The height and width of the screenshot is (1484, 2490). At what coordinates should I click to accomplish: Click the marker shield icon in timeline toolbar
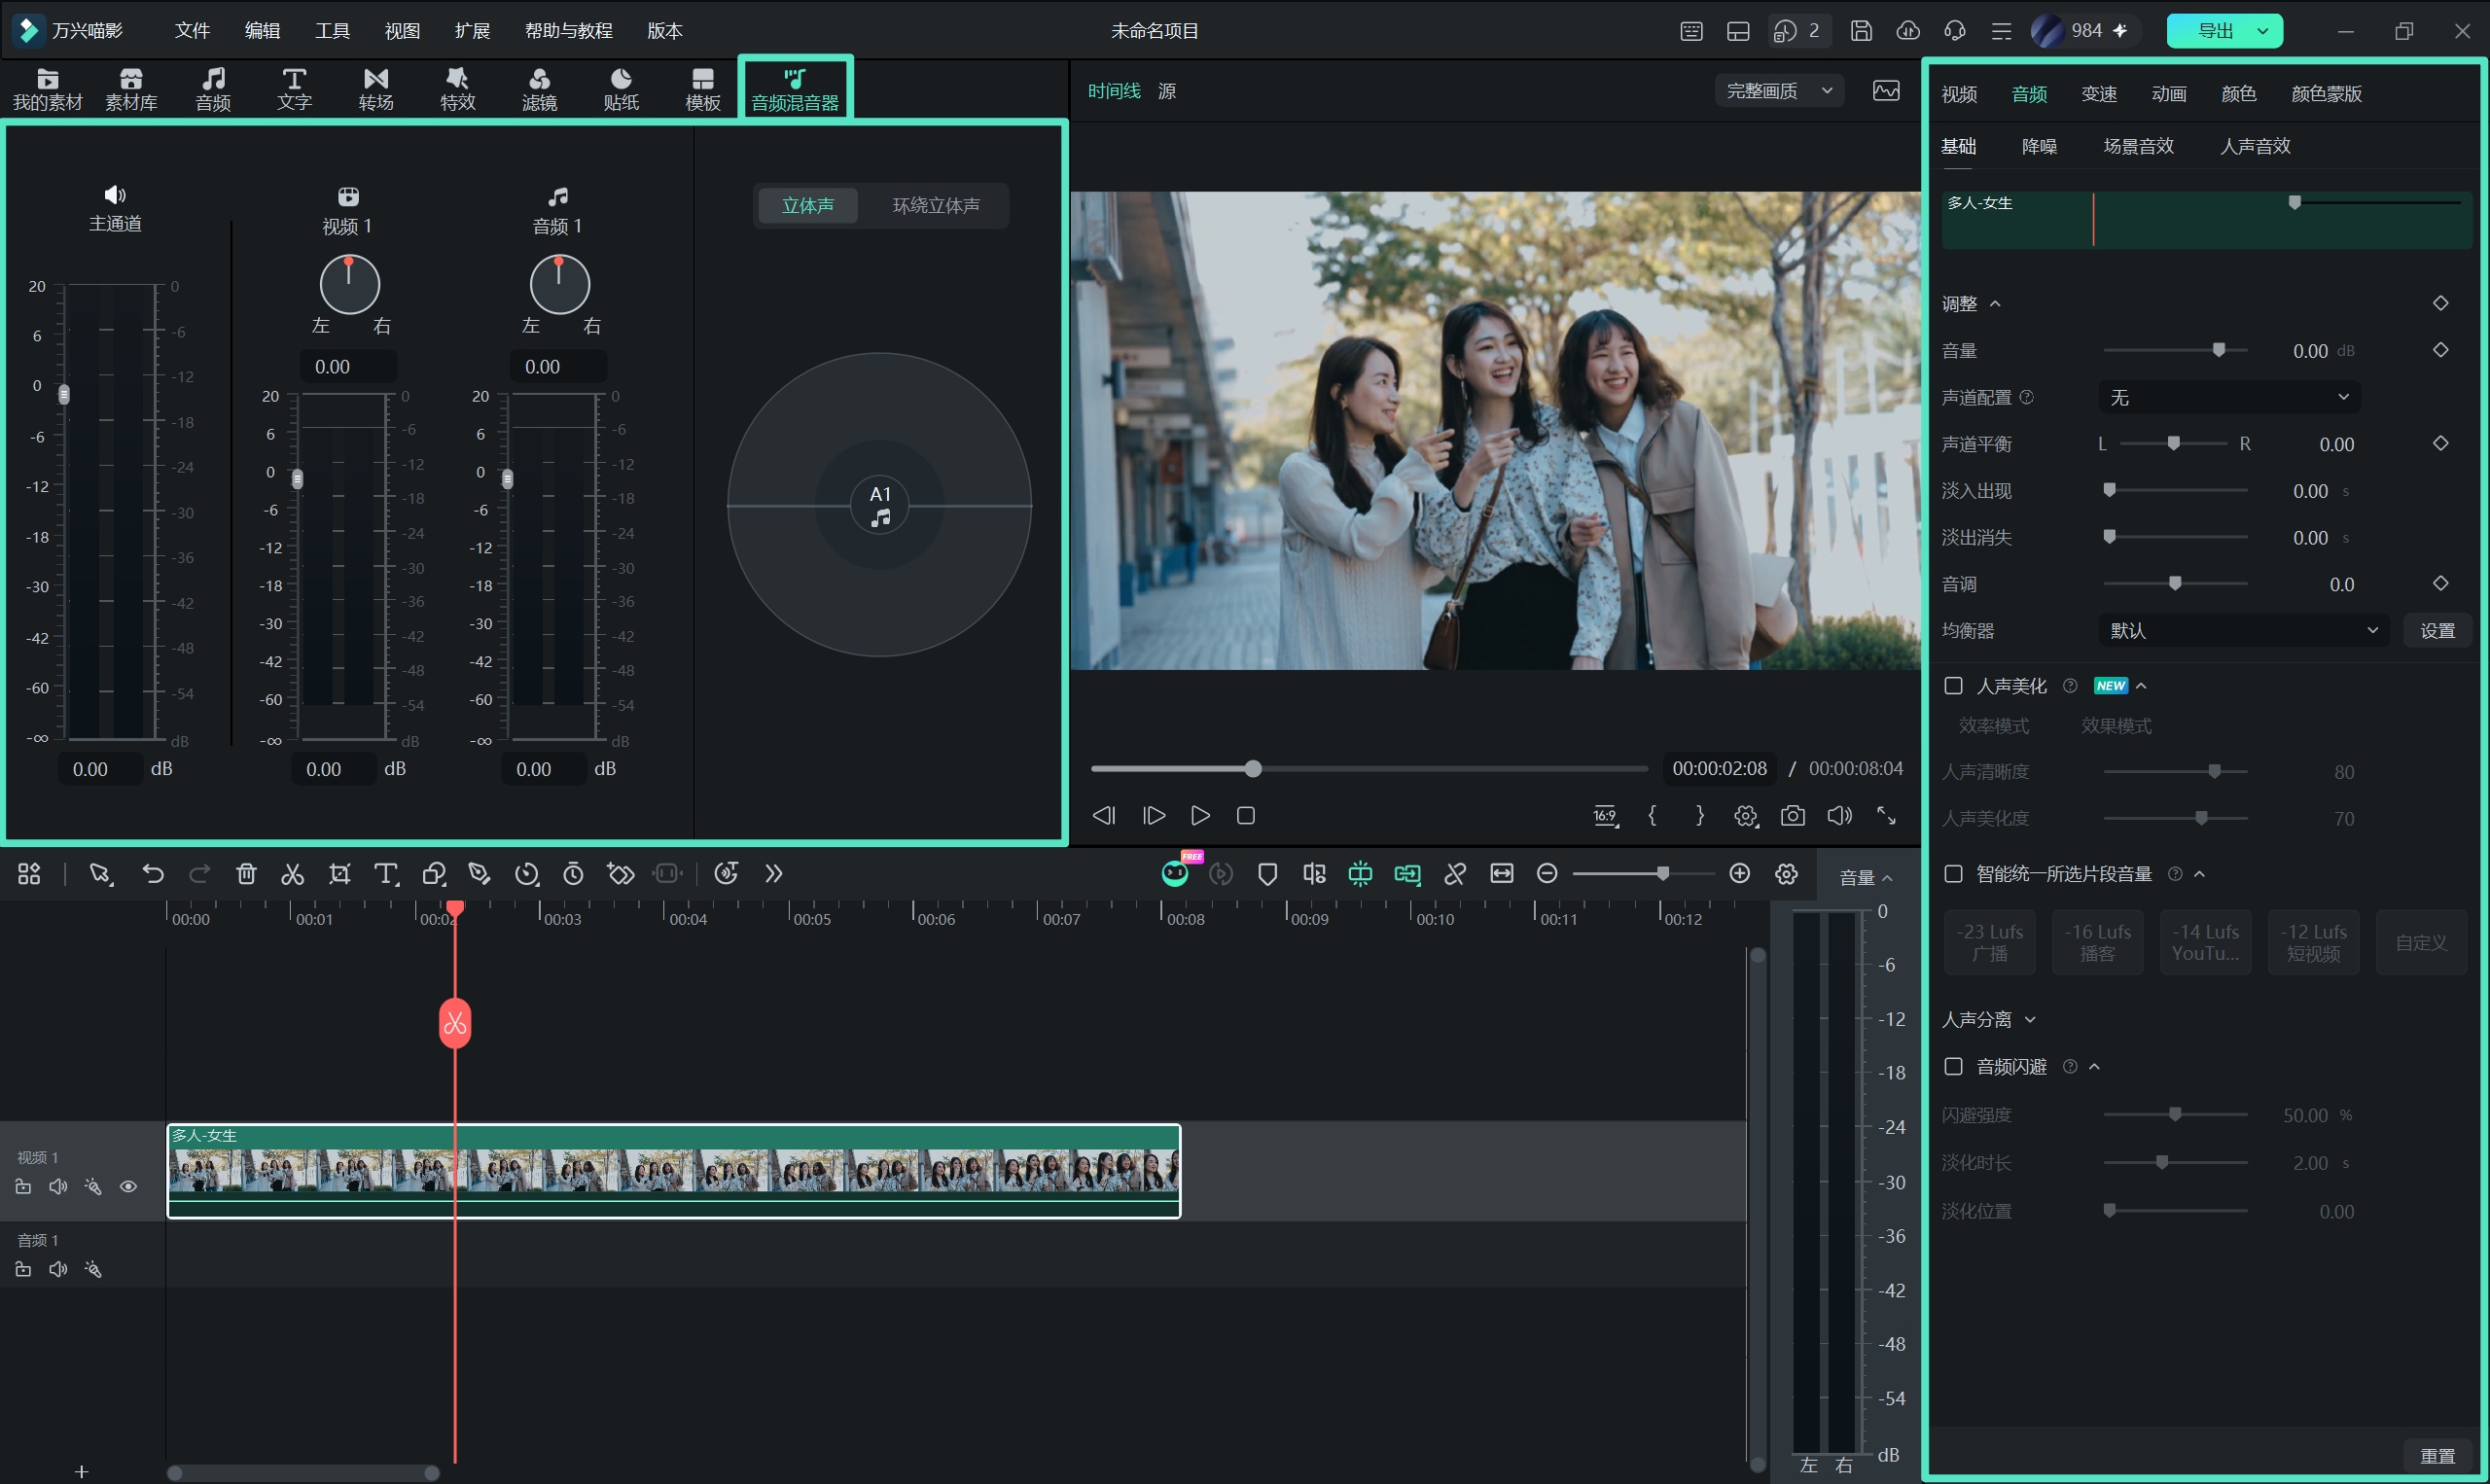click(1267, 874)
